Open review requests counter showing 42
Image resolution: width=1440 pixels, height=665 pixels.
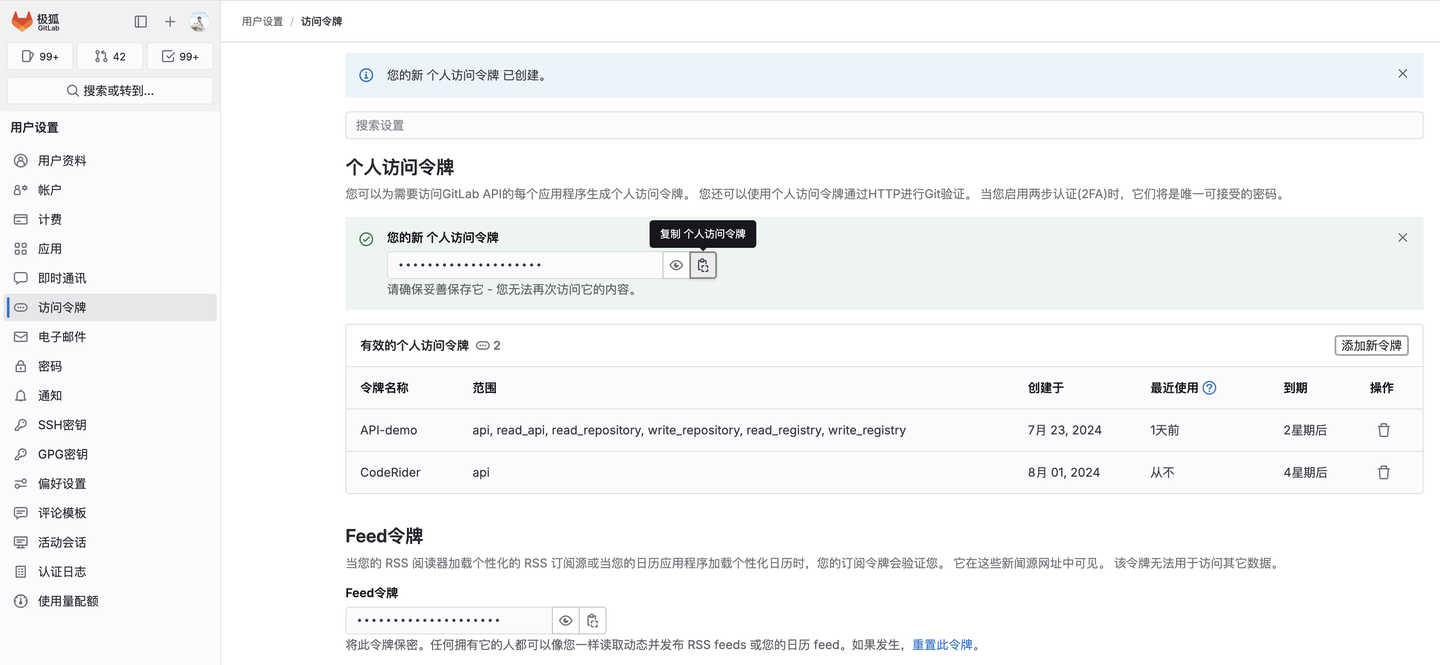(x=109, y=56)
